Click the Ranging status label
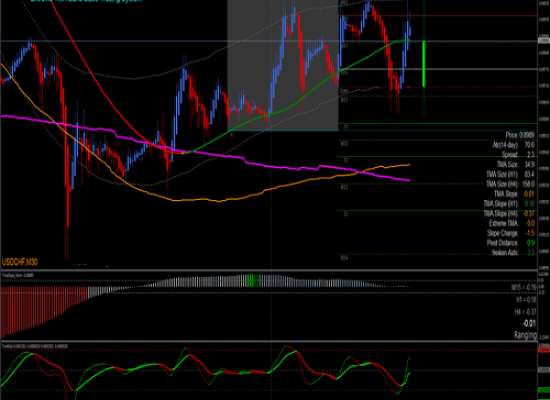550x400 pixels. click(x=525, y=335)
